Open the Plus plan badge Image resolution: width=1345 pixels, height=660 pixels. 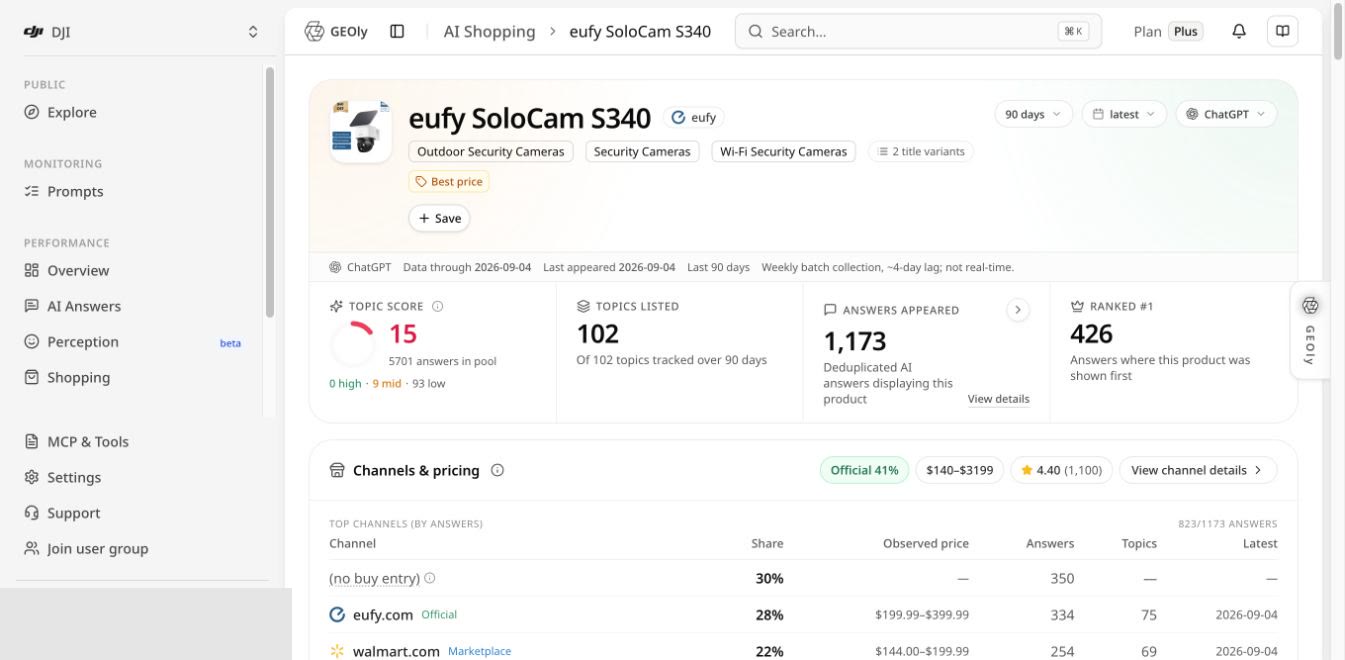pos(1186,32)
